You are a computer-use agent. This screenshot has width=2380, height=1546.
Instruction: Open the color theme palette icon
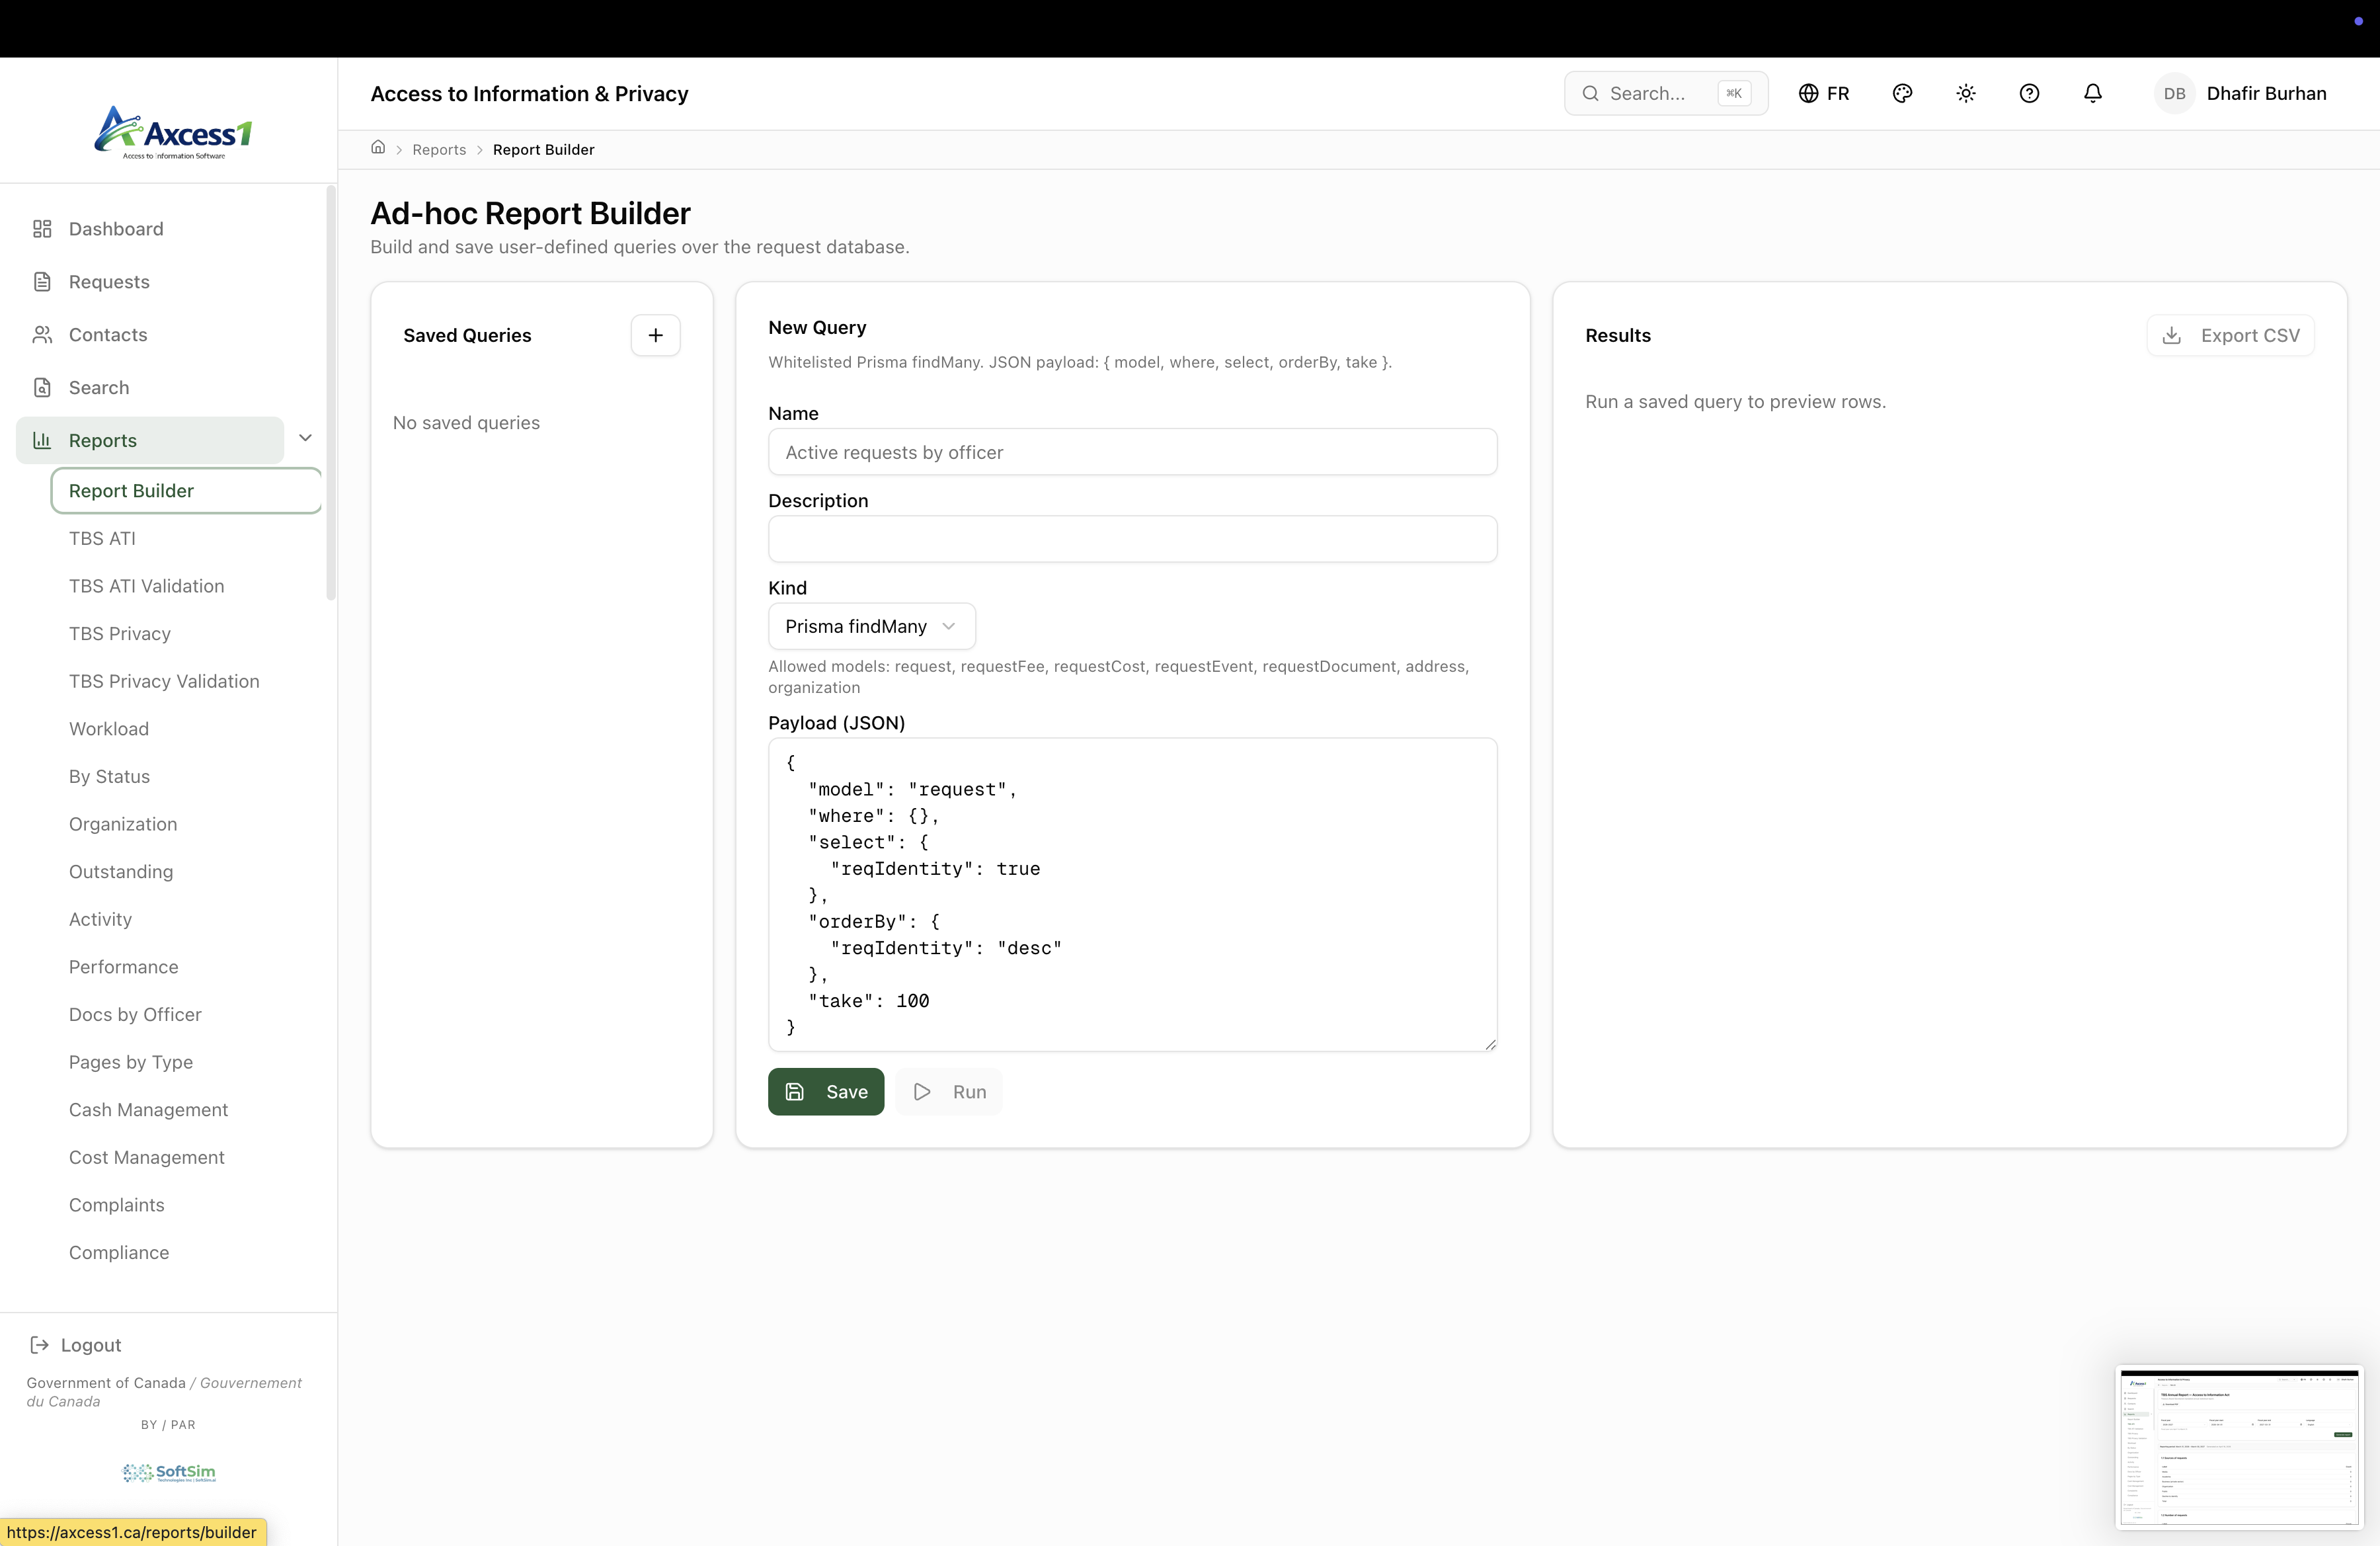click(1902, 93)
